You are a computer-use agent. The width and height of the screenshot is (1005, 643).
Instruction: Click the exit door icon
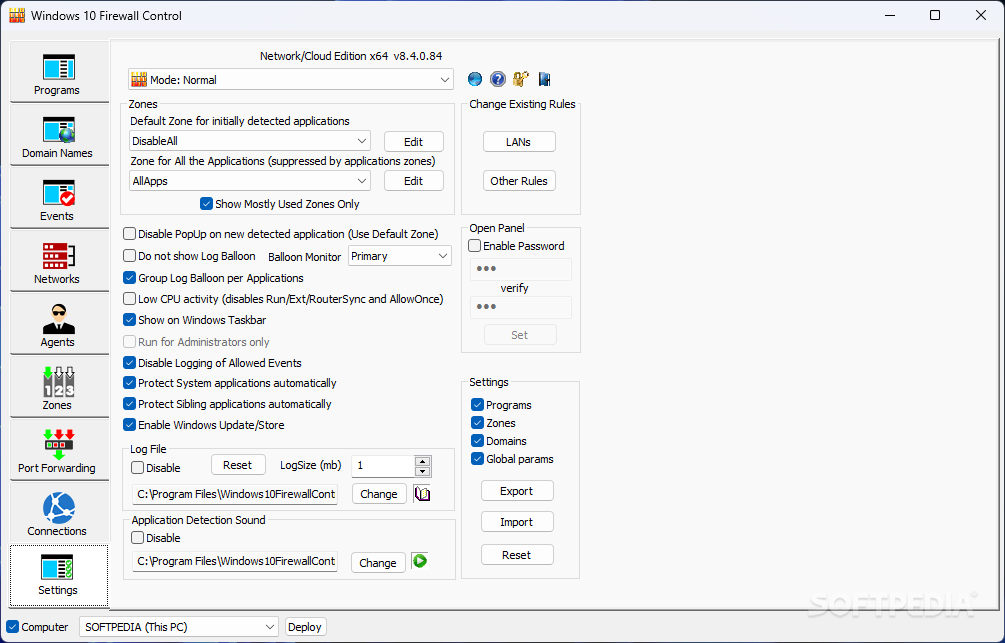click(x=544, y=79)
